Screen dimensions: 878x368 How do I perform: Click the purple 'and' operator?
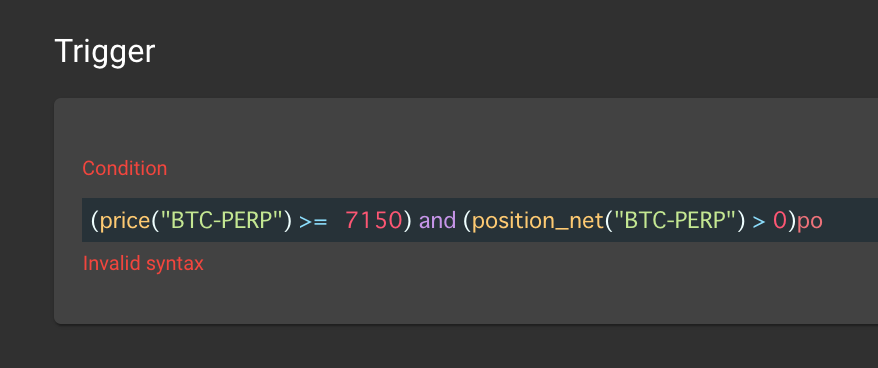[437, 221]
